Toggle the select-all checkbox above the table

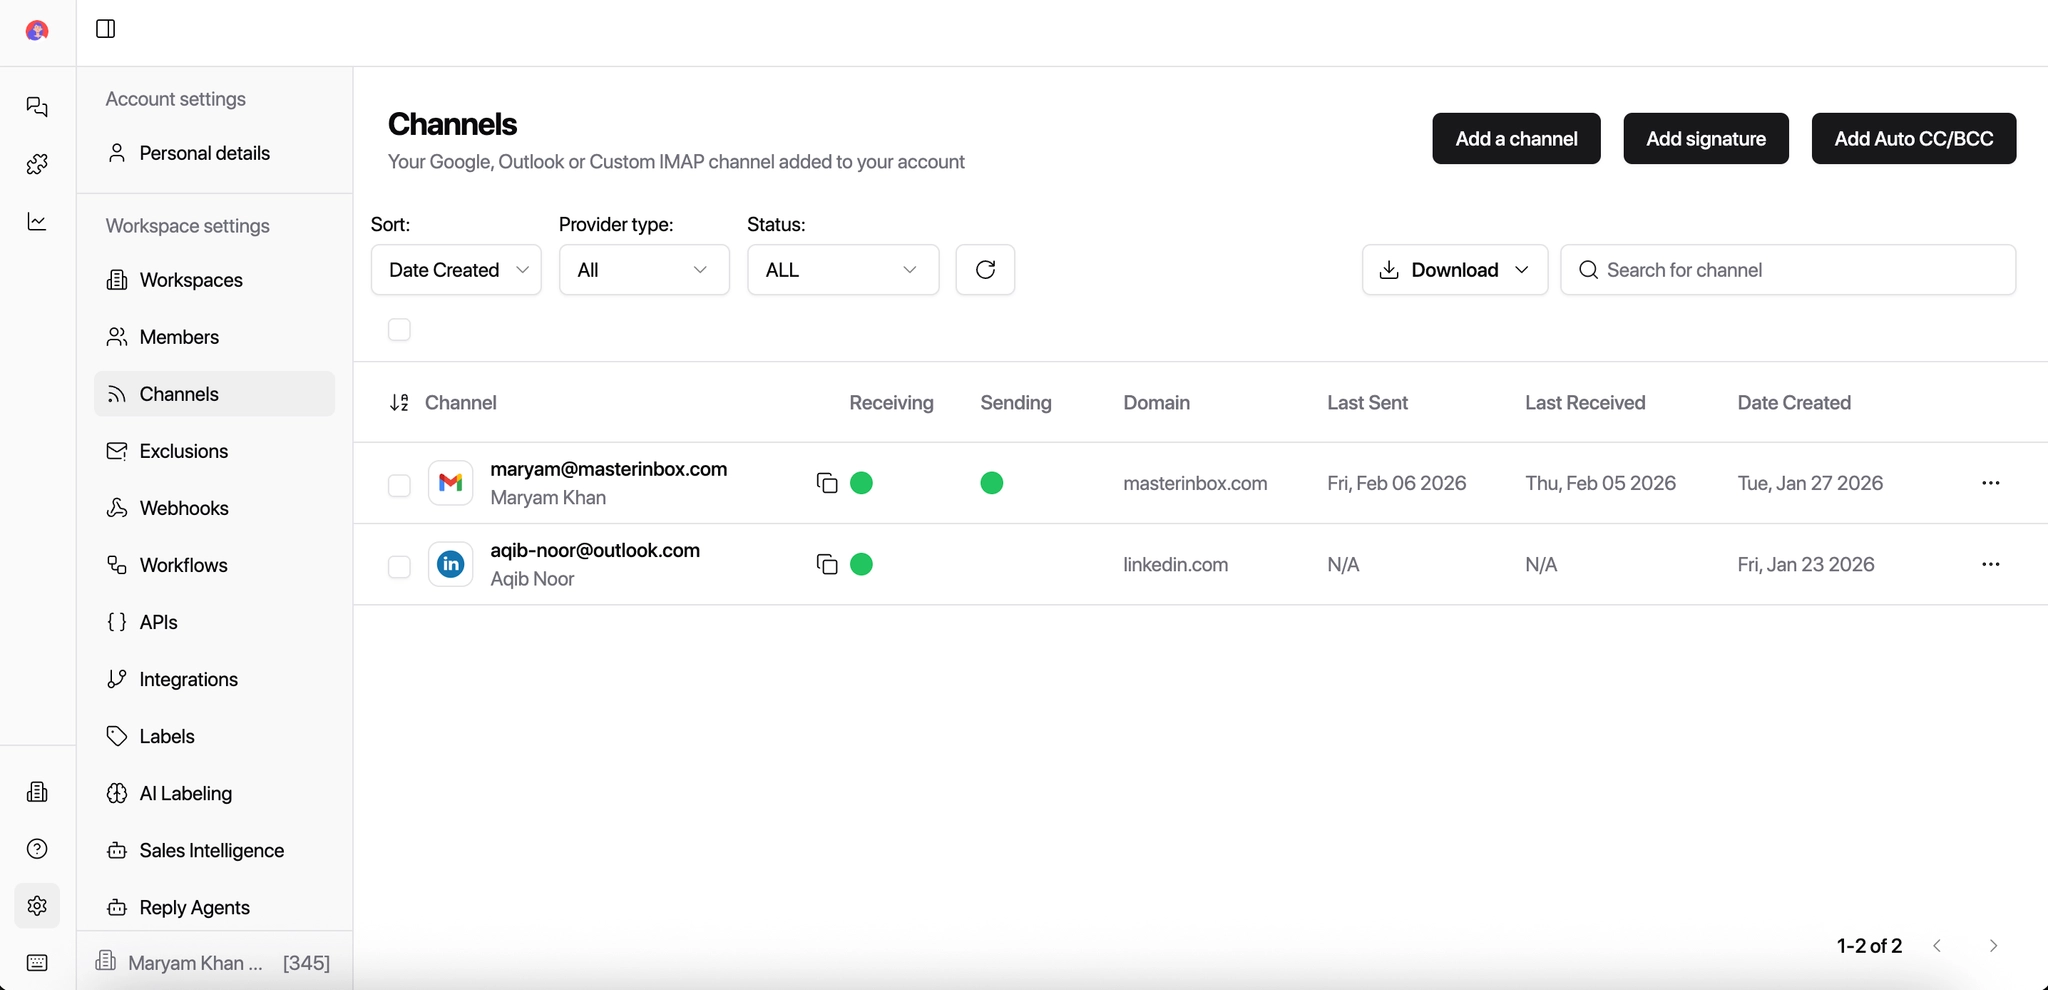pyautogui.click(x=399, y=329)
